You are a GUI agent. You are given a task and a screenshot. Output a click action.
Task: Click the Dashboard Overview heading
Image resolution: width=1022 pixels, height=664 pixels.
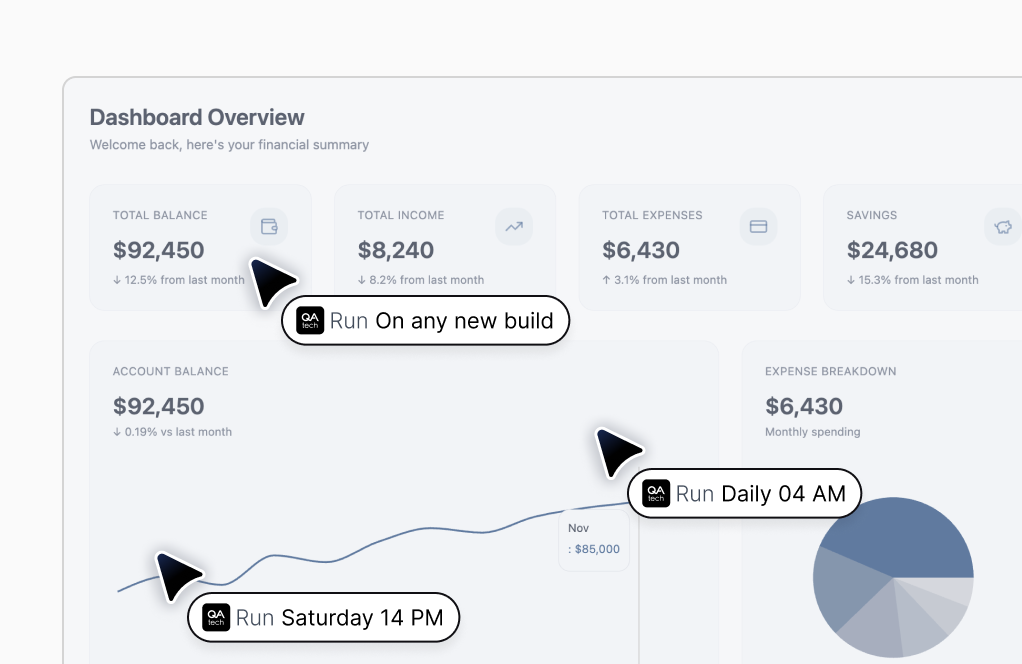(x=197, y=117)
